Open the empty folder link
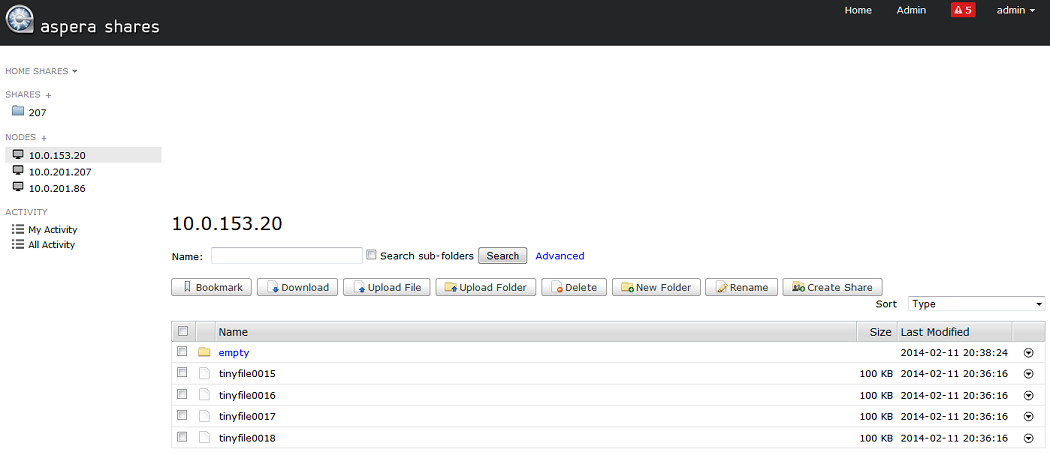The image size is (1050, 455). 234,352
